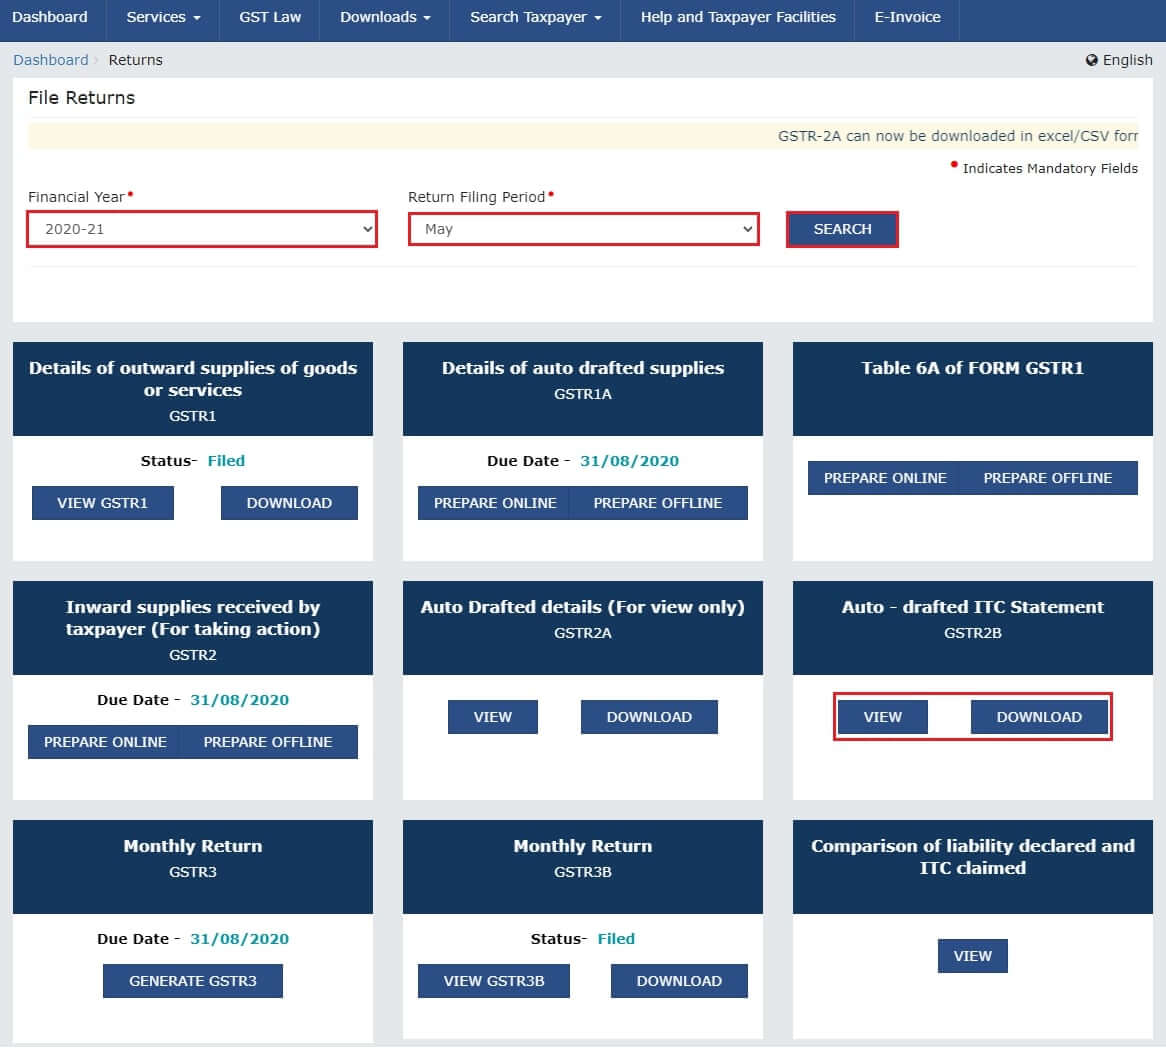Screen dimensions: 1166x1048
Task: Download the filed GSTR1 return
Action: click(x=289, y=502)
